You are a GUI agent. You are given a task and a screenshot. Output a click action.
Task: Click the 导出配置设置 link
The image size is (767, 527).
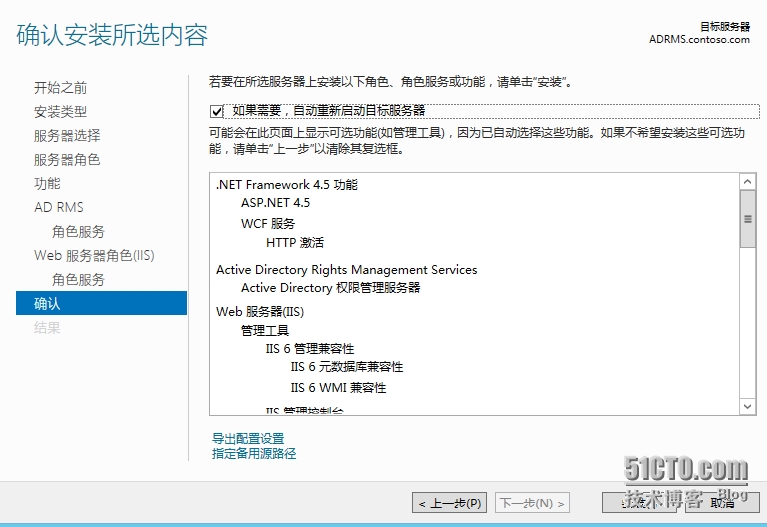point(248,438)
